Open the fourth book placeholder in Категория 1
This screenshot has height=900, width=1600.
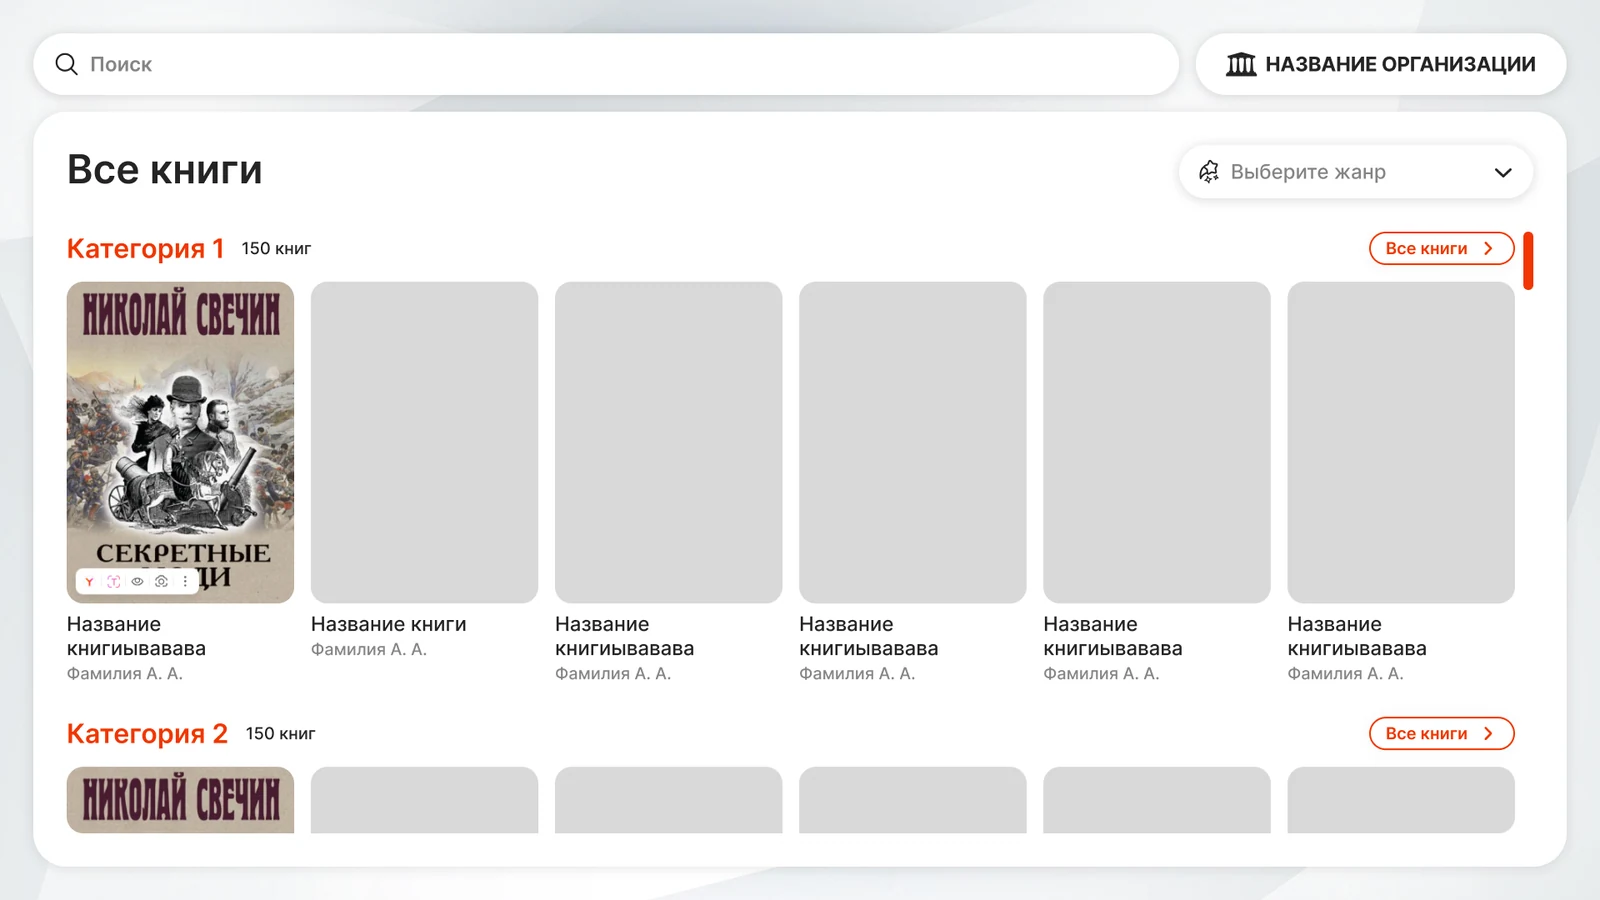(912, 442)
